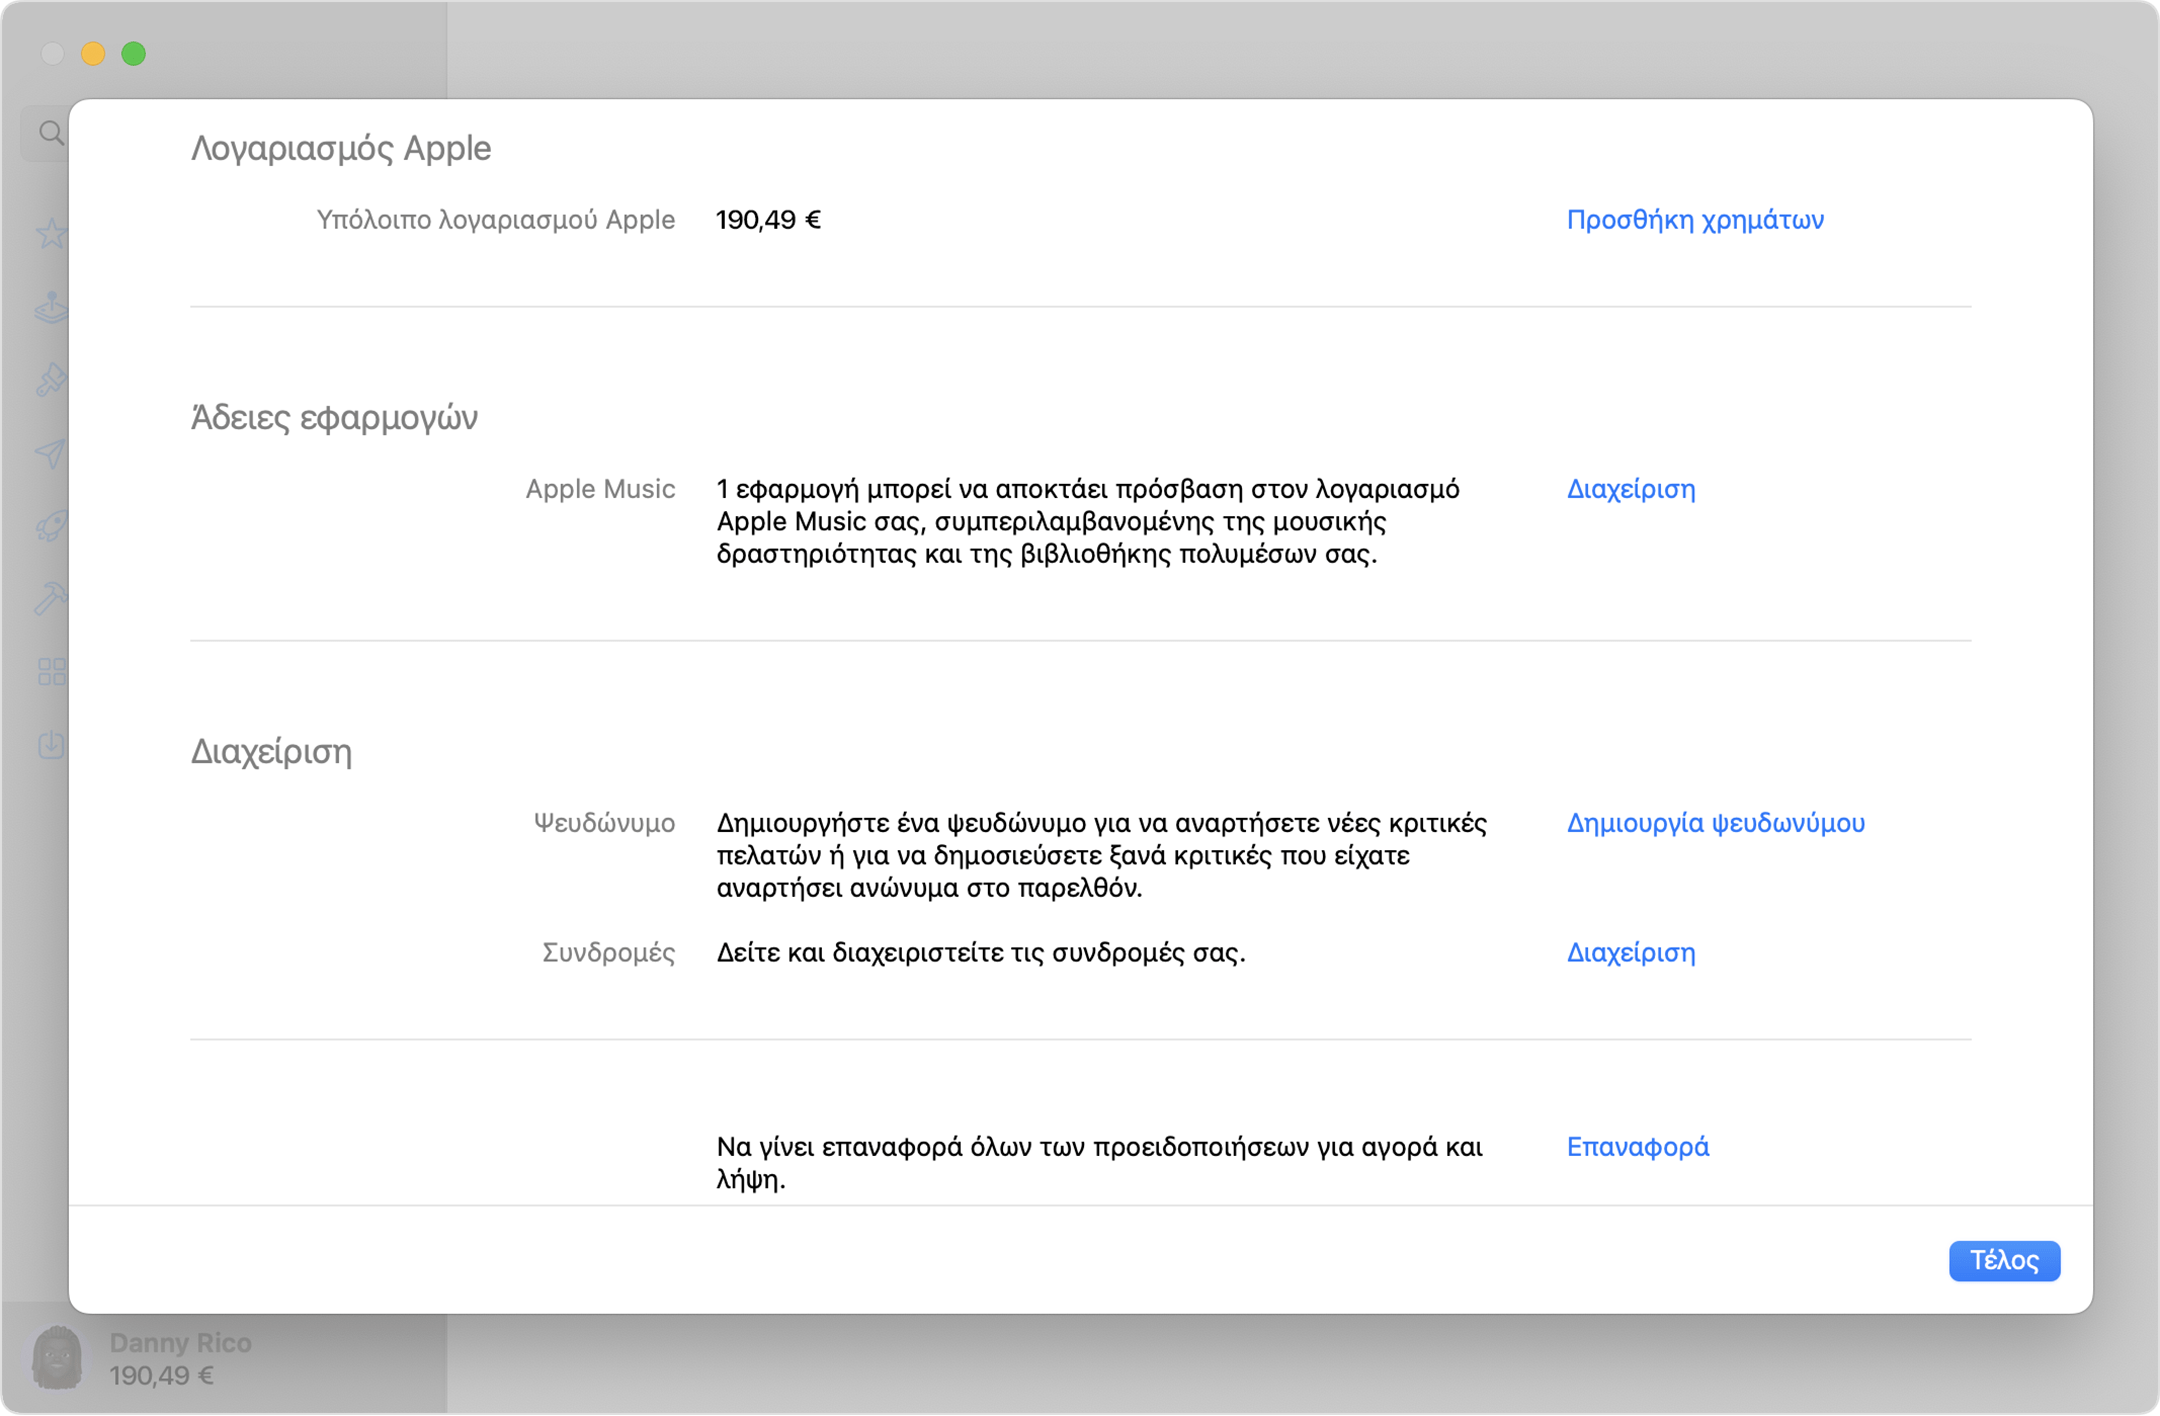Click the Άδειες εφαρμογών section heading
This screenshot has width=2160, height=1416.
334,418
